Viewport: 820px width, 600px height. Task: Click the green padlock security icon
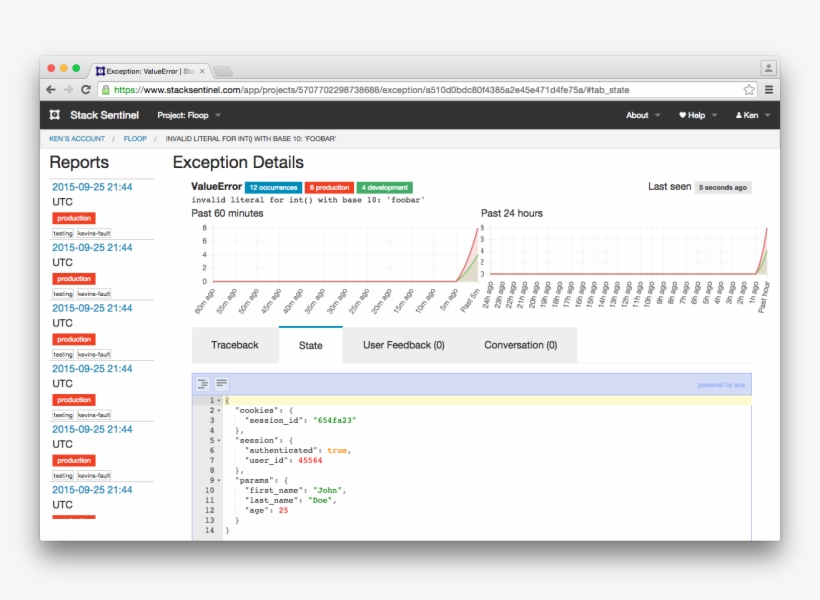(106, 90)
